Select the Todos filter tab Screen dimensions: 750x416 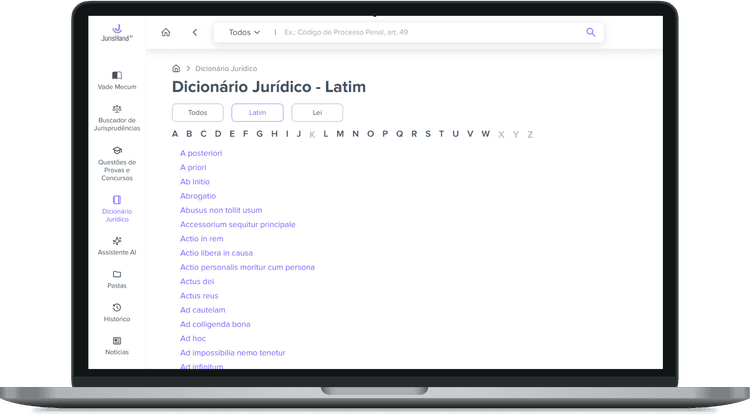pos(198,112)
